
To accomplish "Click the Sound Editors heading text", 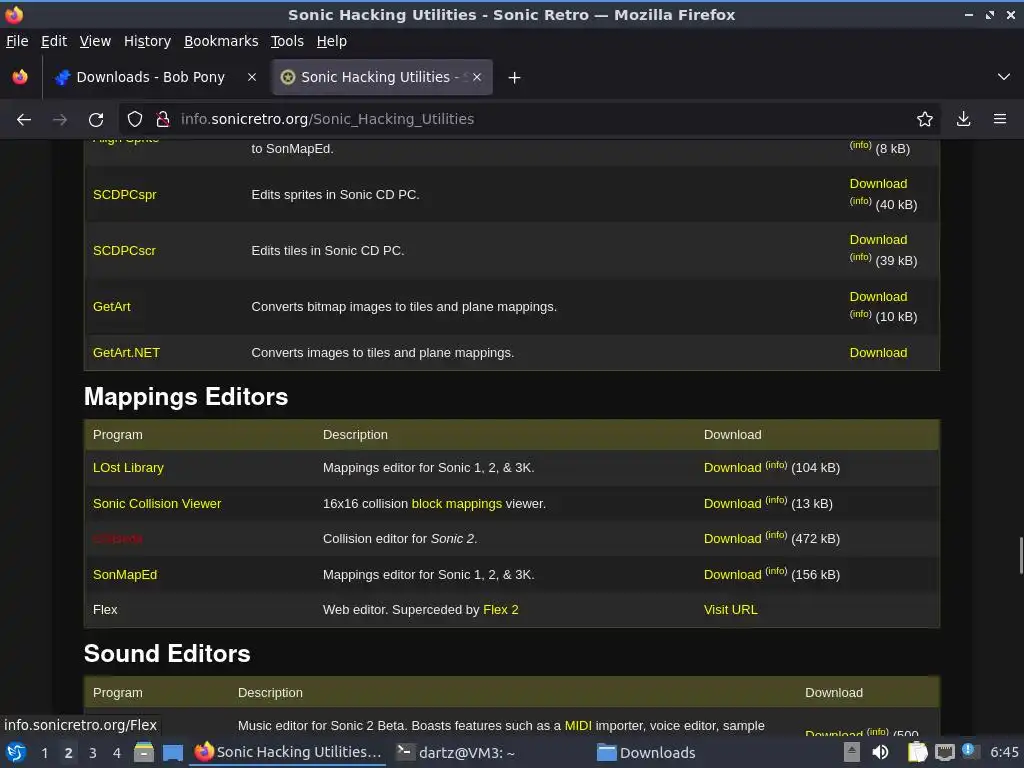I will tap(167, 654).
